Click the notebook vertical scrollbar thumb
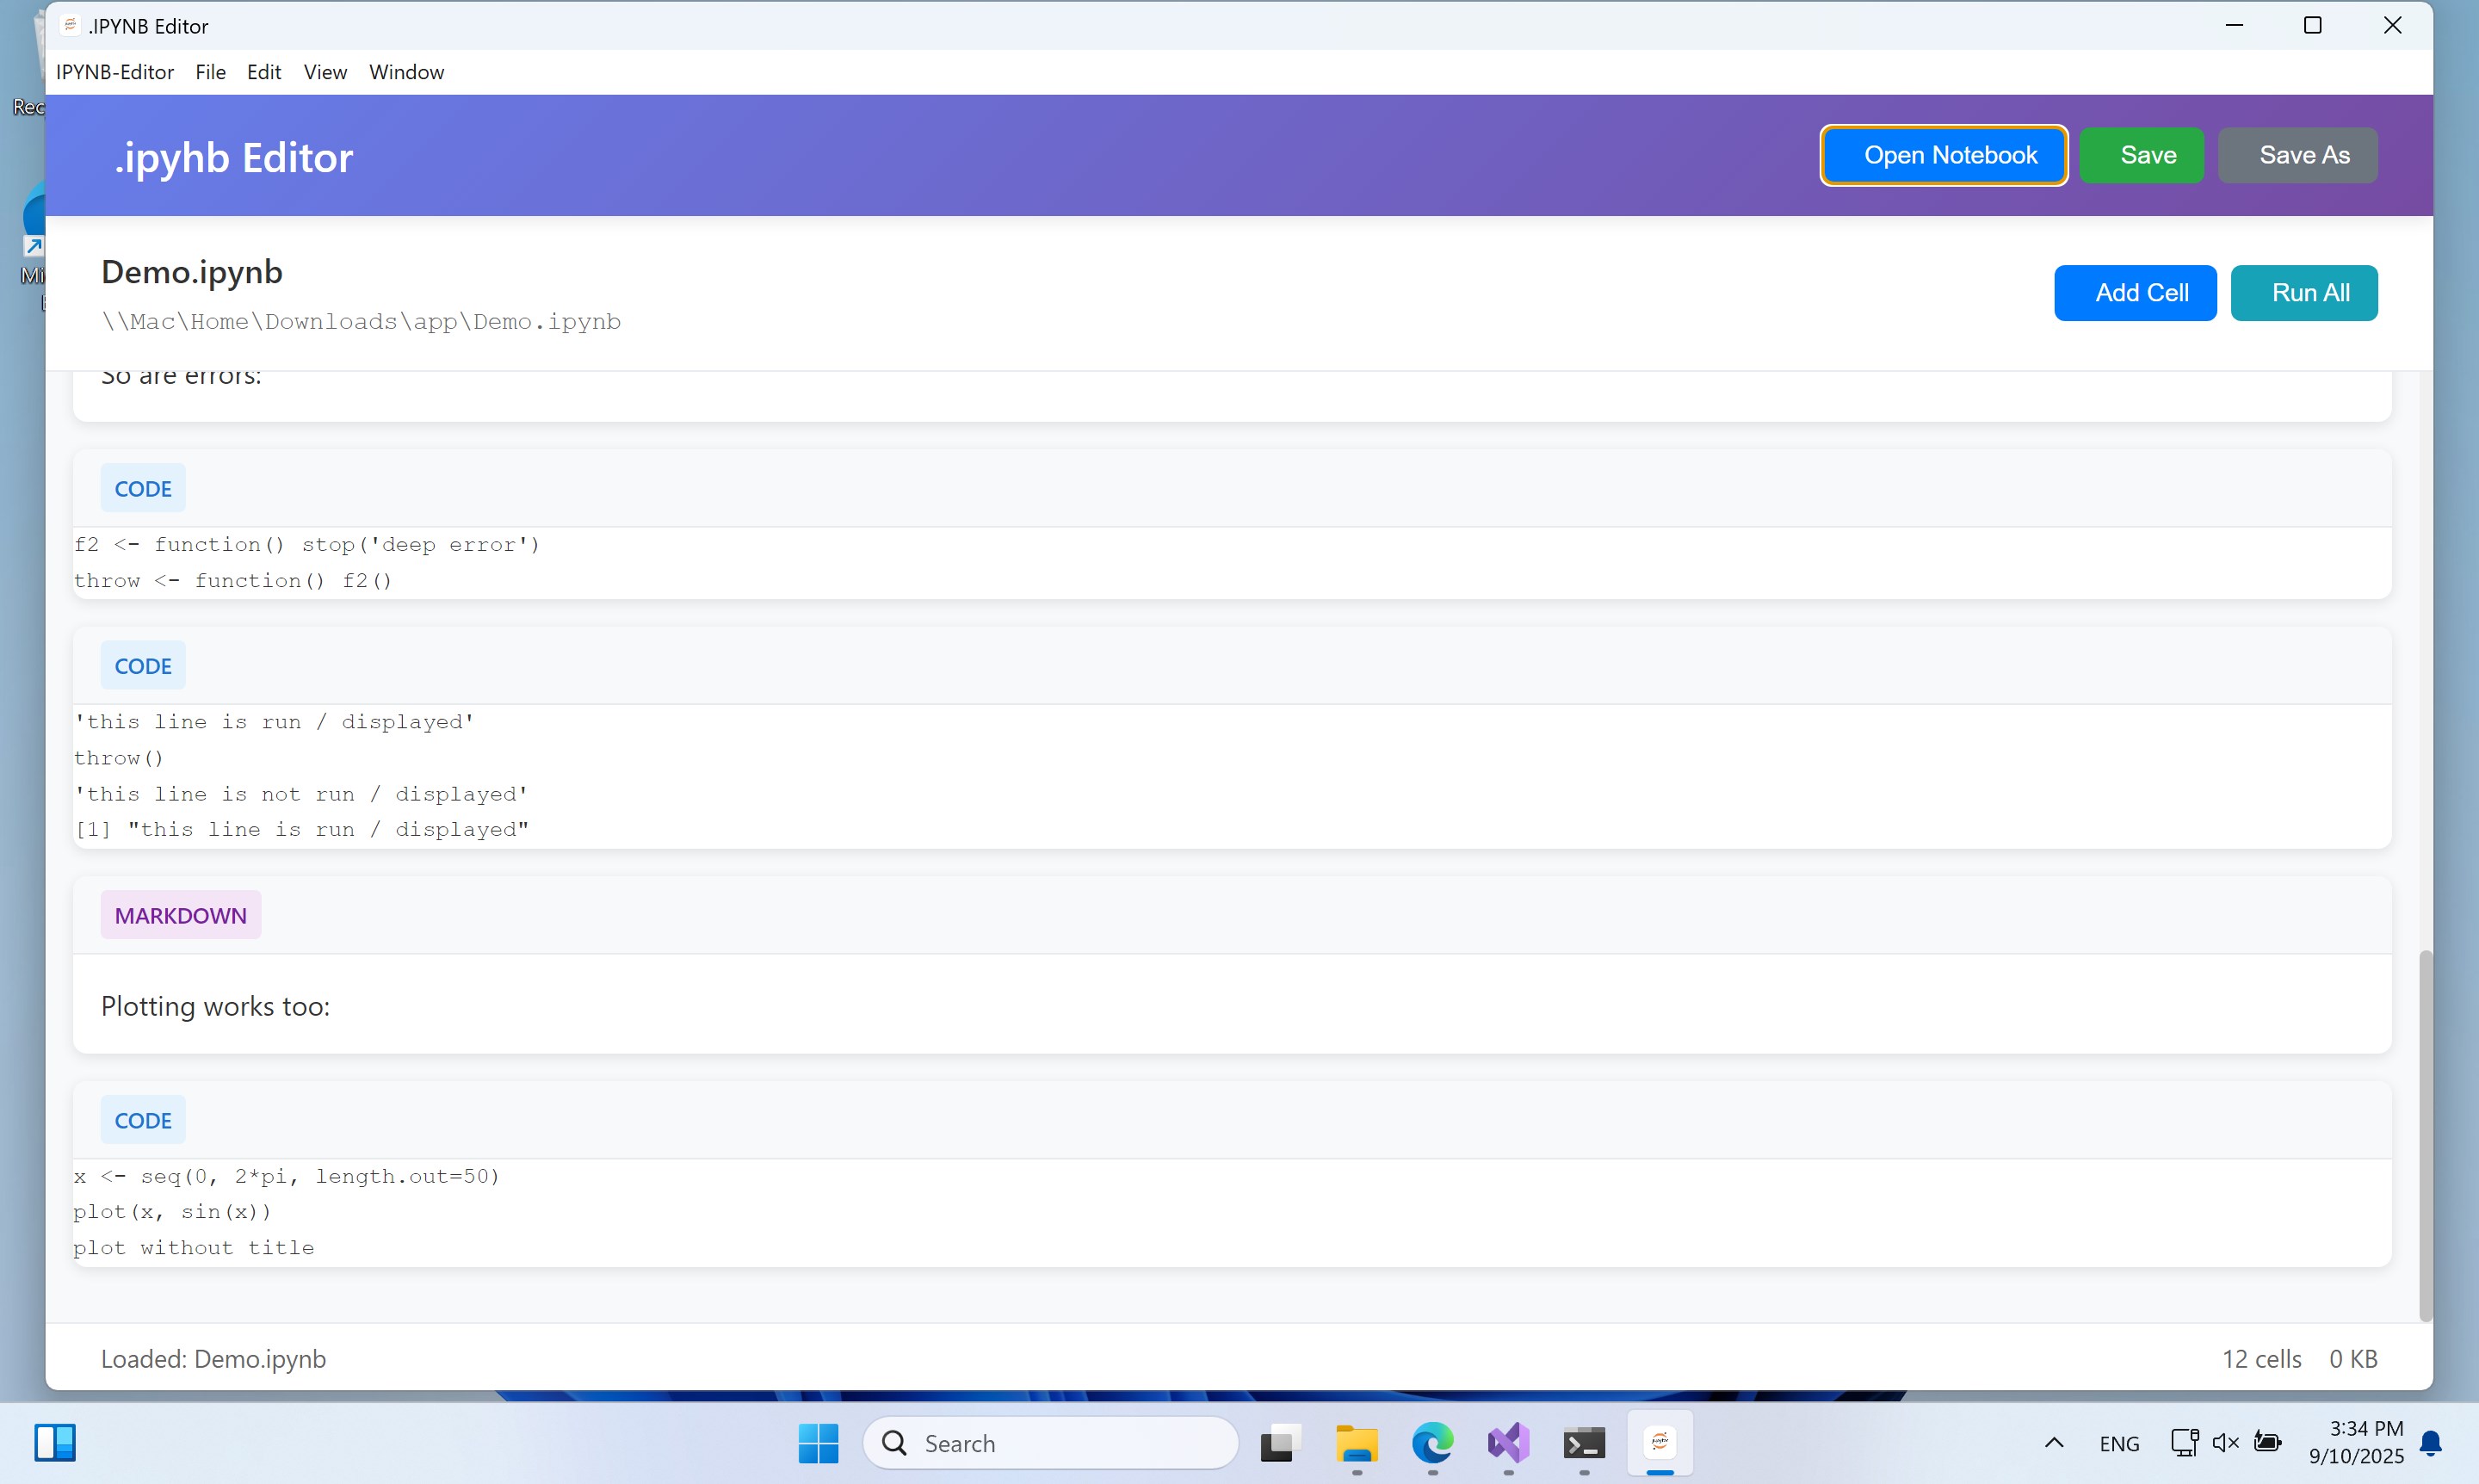 pos(2425,1135)
